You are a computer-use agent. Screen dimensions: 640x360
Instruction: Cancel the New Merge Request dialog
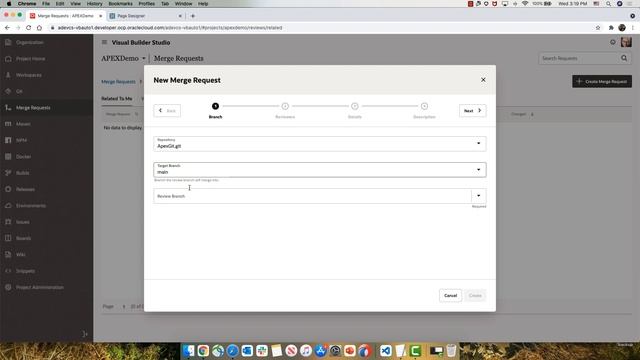tap(450, 296)
